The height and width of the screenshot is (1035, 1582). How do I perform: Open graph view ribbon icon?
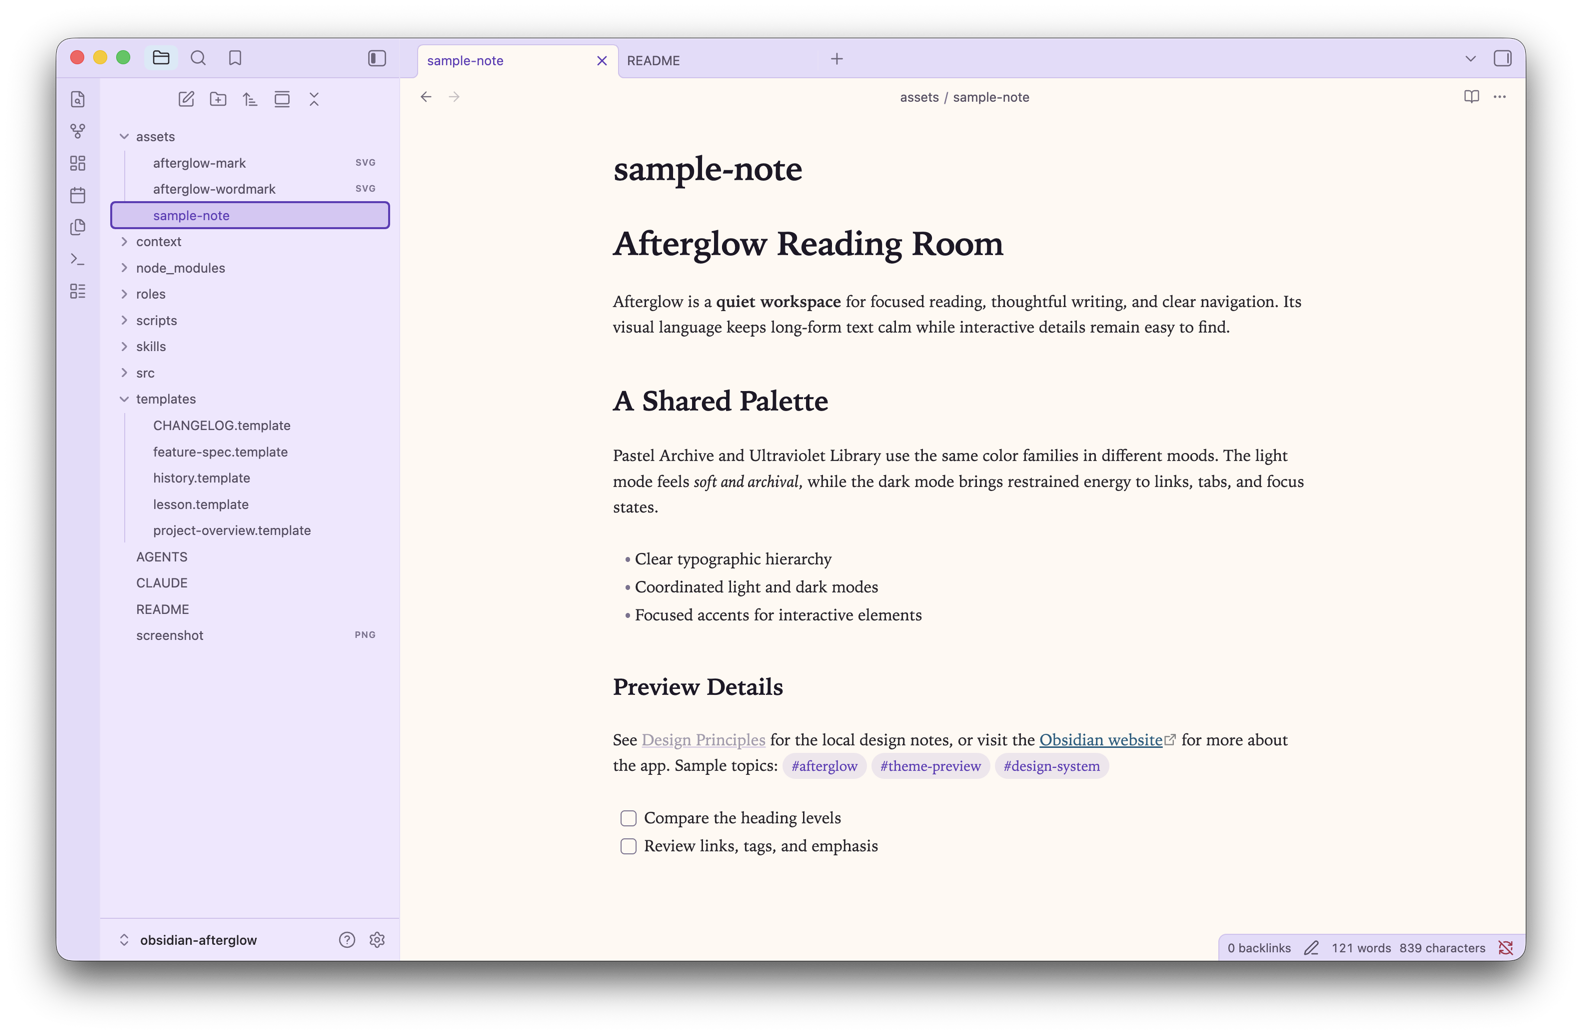pos(78,131)
